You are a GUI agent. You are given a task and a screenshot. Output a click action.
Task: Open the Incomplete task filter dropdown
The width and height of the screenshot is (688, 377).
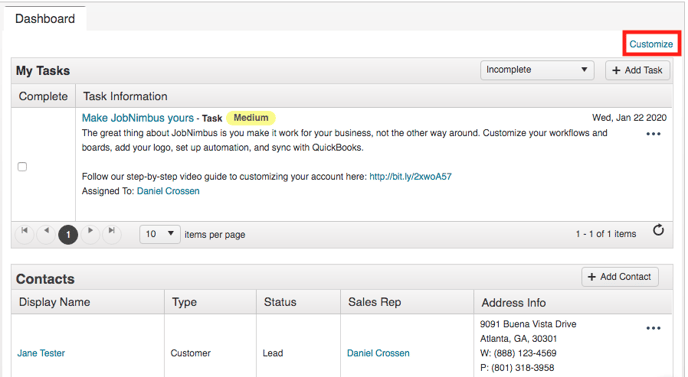(x=537, y=70)
